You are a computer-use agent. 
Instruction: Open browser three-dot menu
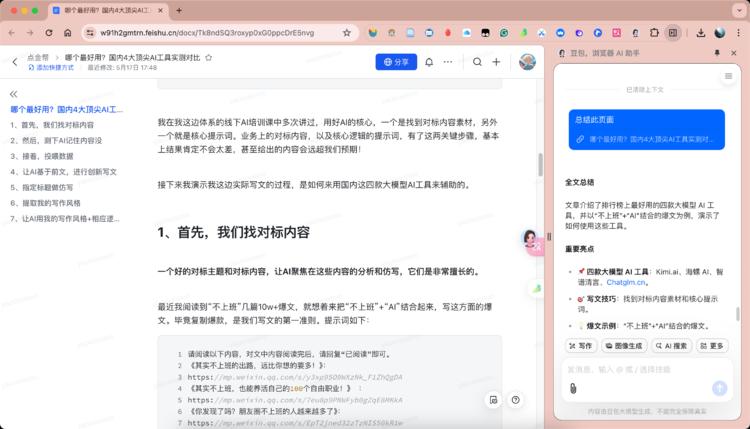(x=739, y=33)
